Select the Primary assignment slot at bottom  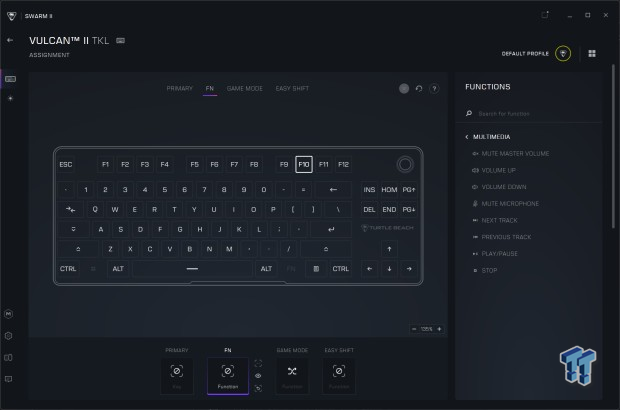[x=177, y=376]
